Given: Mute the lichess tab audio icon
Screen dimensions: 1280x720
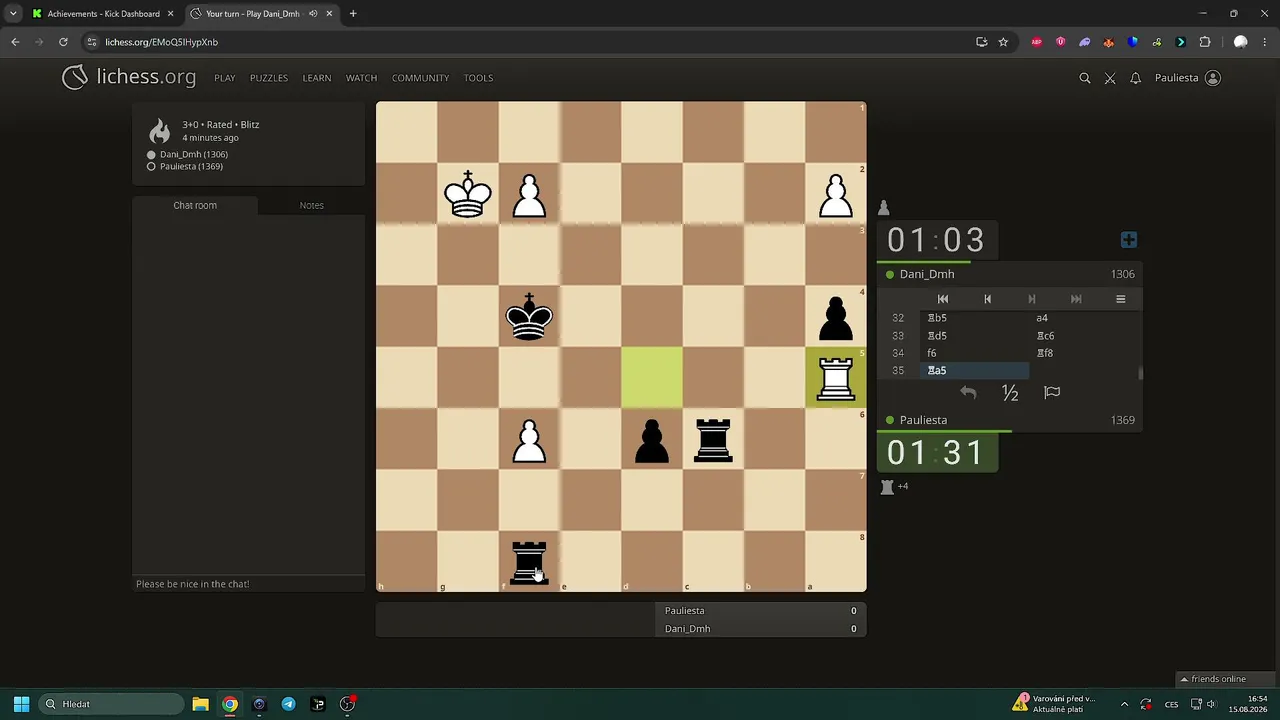Looking at the screenshot, I should (x=314, y=14).
